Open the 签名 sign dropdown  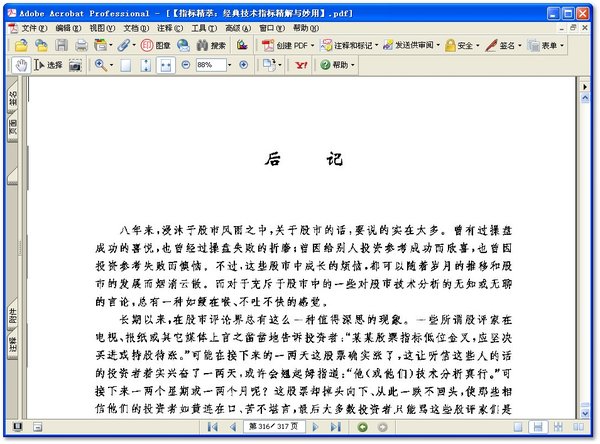point(504,46)
